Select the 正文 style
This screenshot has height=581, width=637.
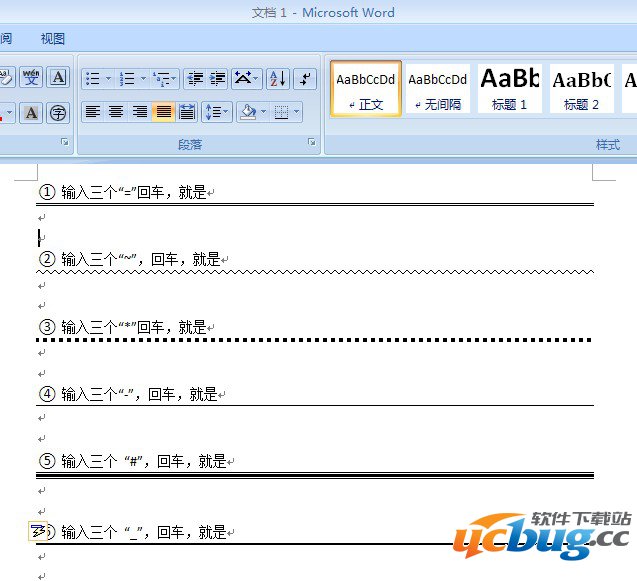366,89
